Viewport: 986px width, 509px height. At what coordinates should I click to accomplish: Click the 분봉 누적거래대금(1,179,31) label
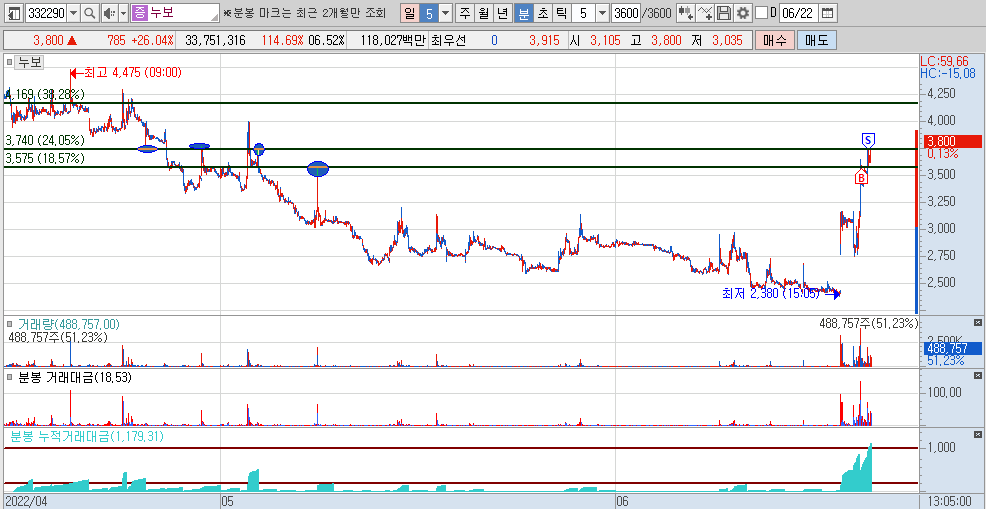(x=87, y=436)
